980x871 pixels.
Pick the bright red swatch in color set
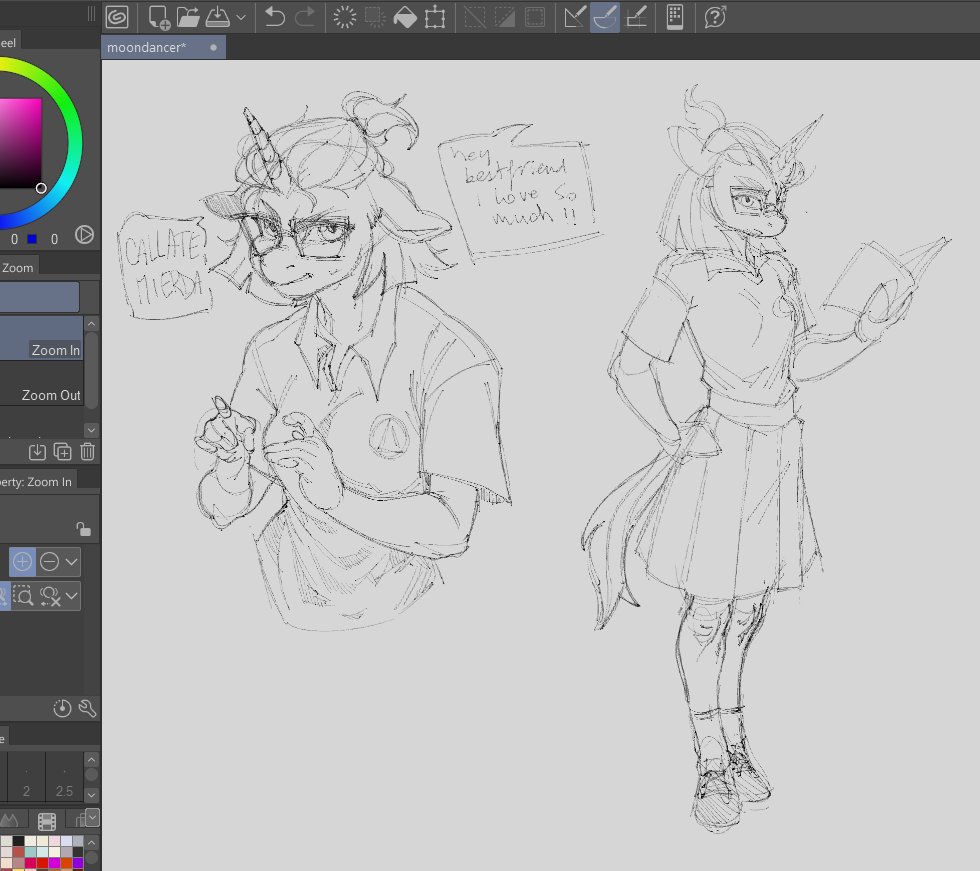[42, 864]
